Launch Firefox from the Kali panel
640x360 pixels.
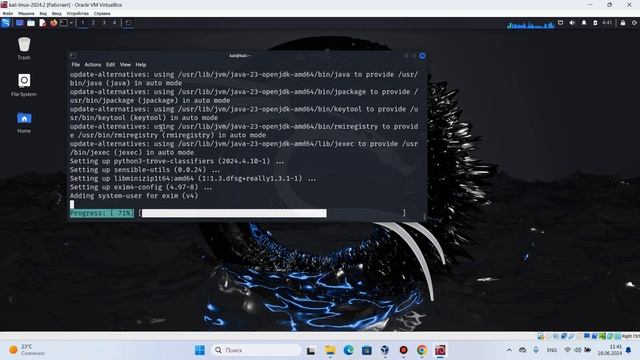(x=53, y=23)
